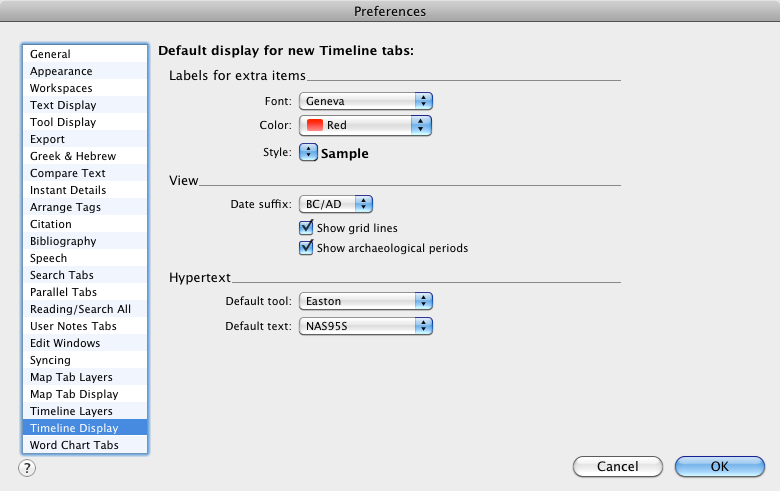Open the help question mark button

27,468
